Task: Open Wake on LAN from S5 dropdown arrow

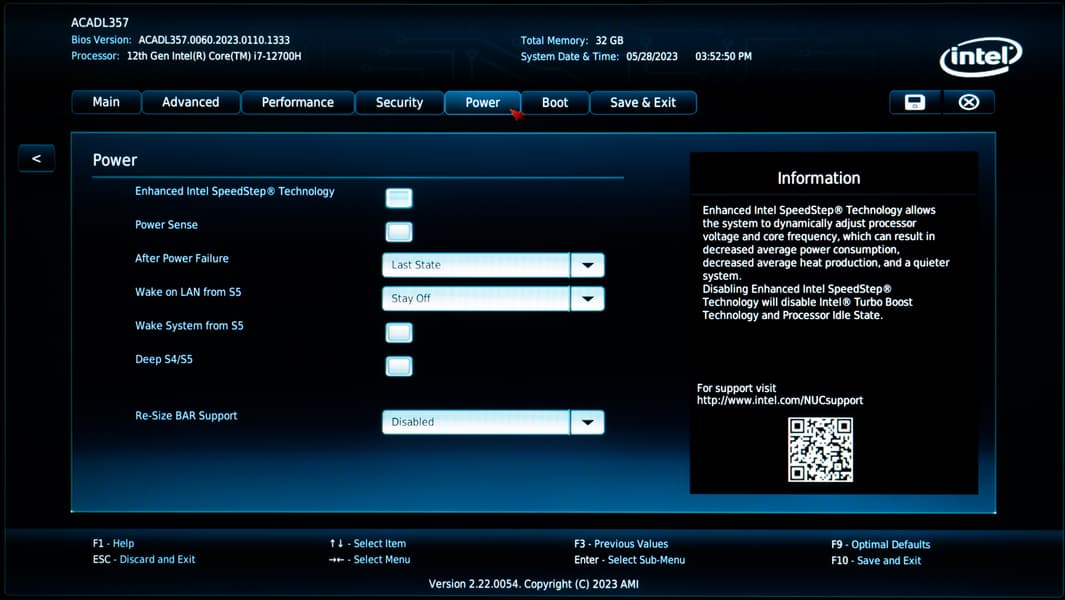Action: pos(588,298)
